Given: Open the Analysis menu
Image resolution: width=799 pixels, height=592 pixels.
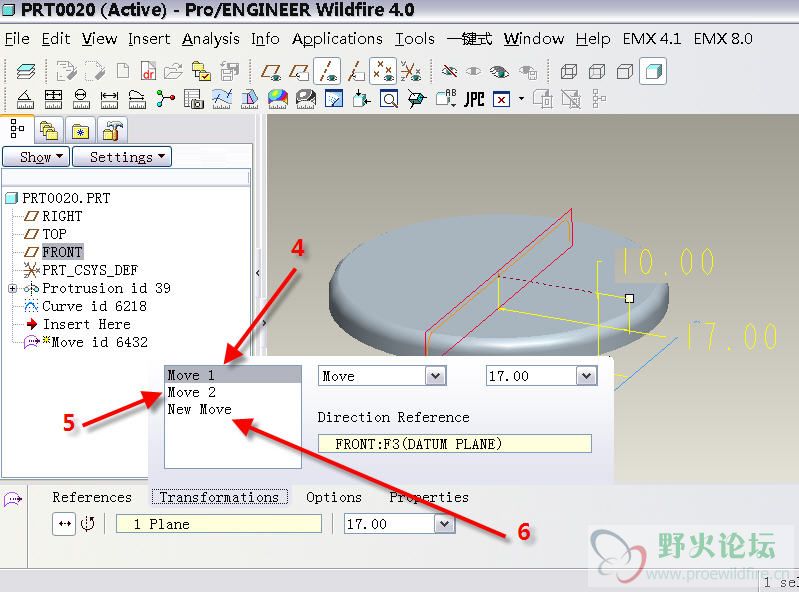Looking at the screenshot, I should tap(210, 39).
